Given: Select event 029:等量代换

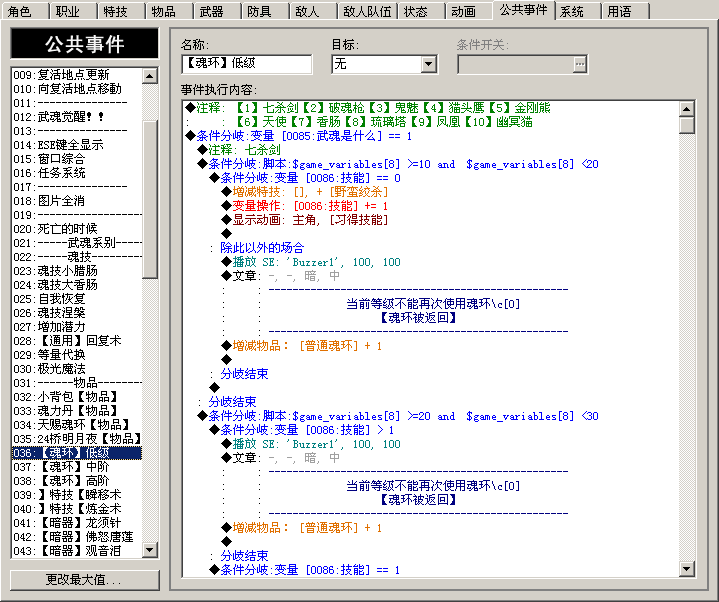Looking at the screenshot, I should tap(77, 355).
